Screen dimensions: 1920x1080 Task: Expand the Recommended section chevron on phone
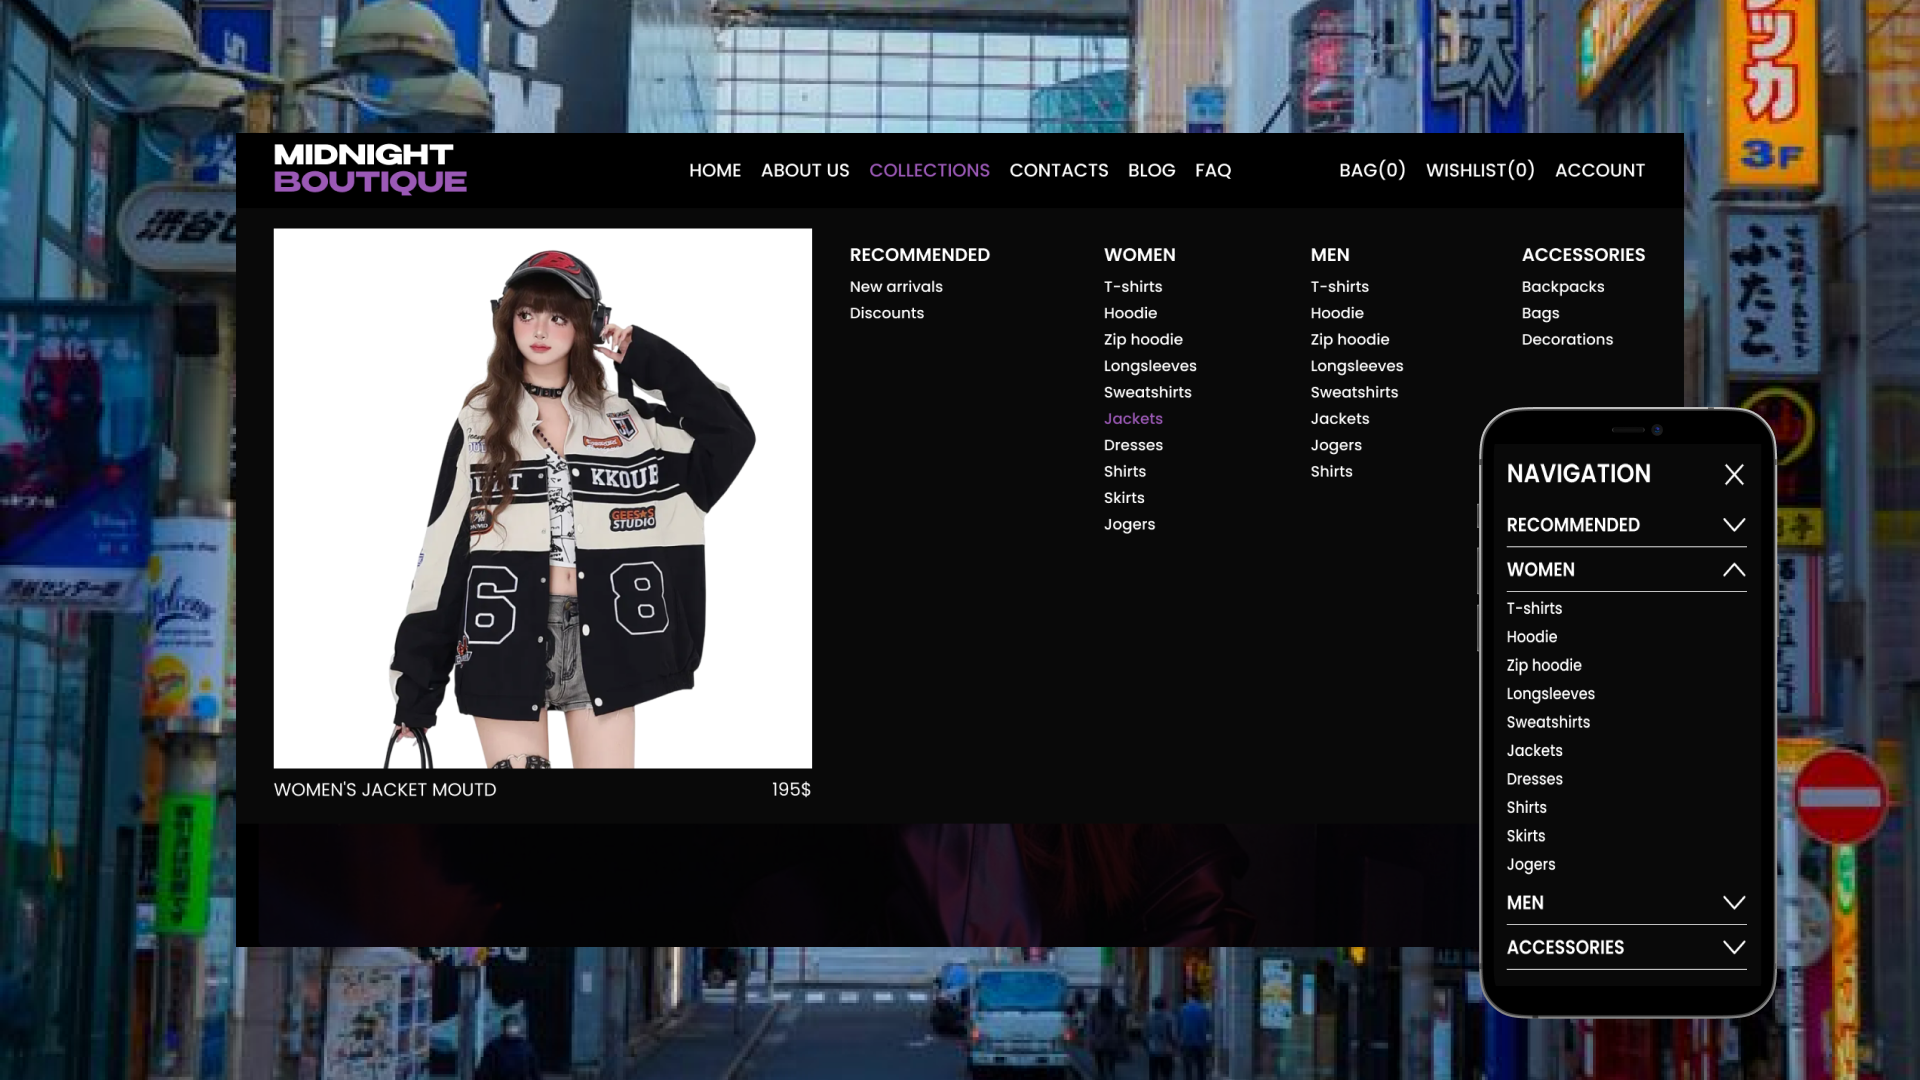(1734, 525)
